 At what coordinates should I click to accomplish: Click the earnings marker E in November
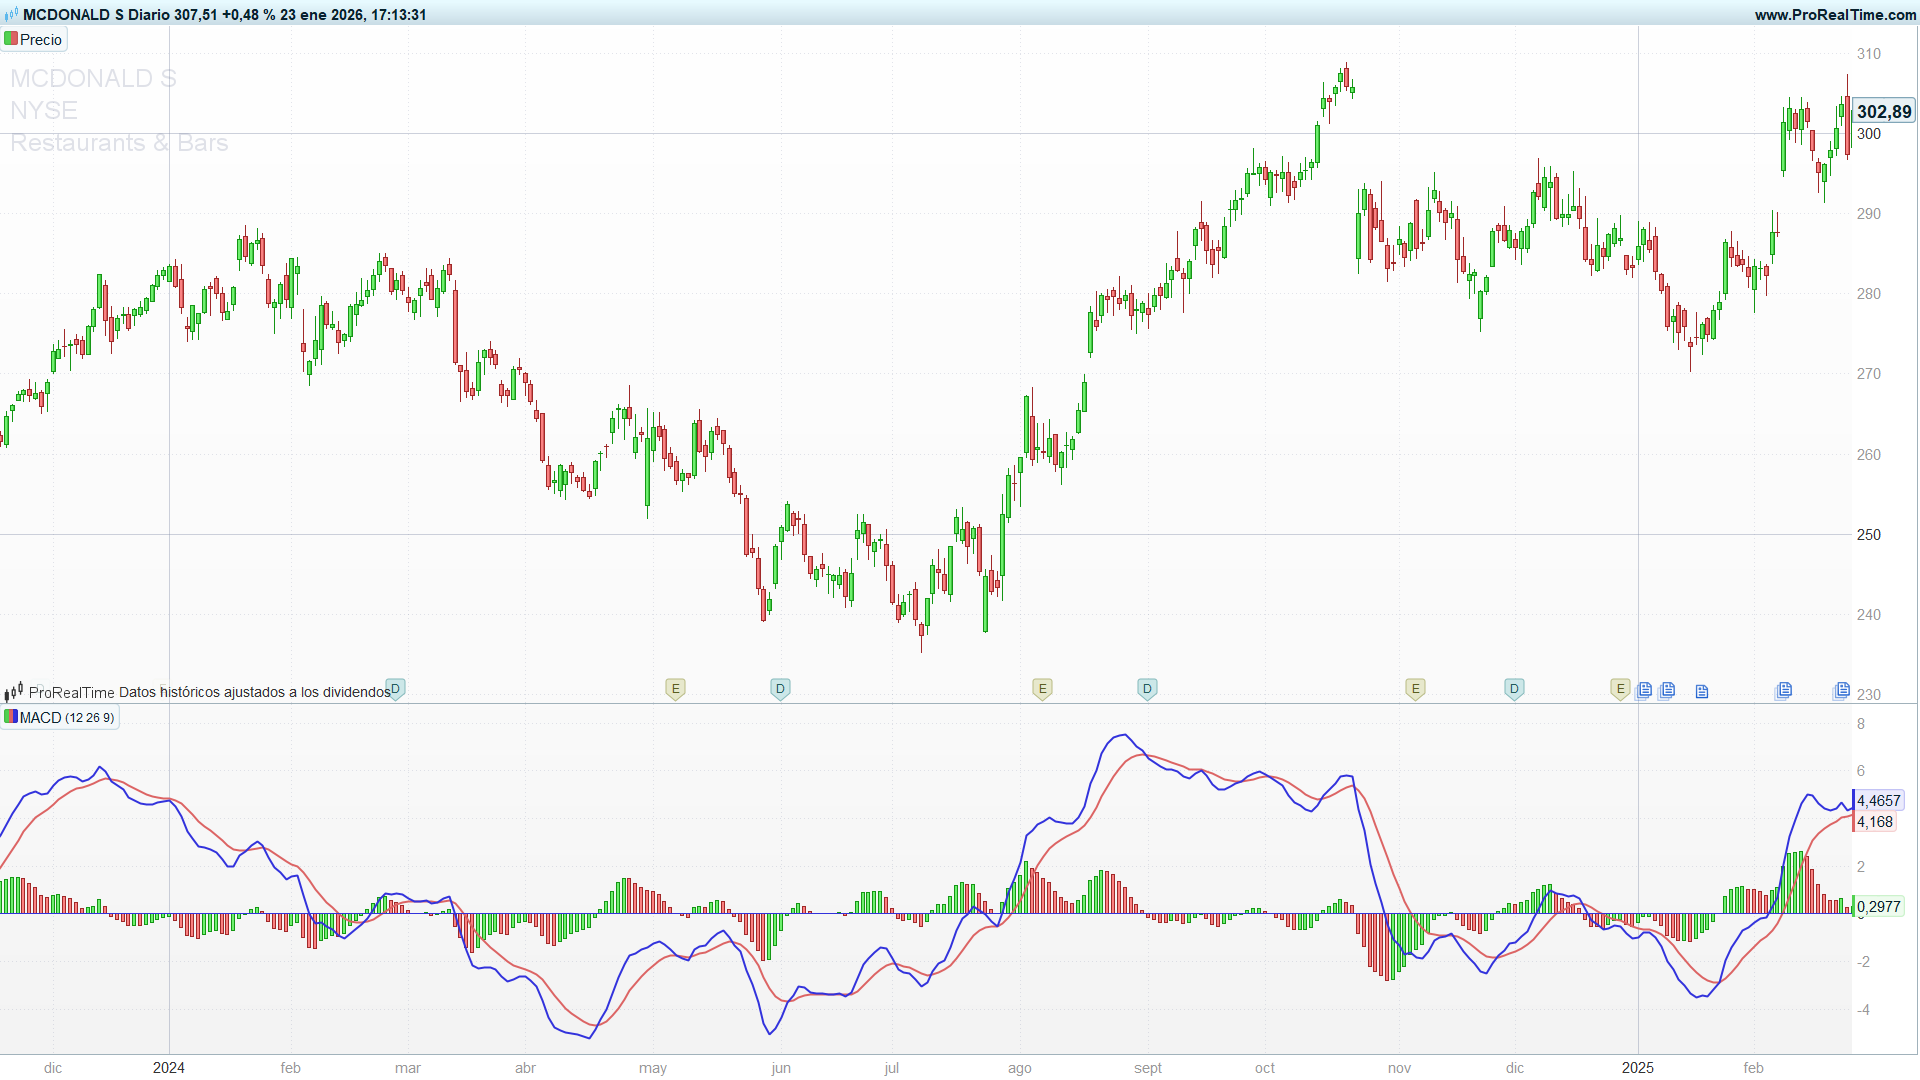1415,689
